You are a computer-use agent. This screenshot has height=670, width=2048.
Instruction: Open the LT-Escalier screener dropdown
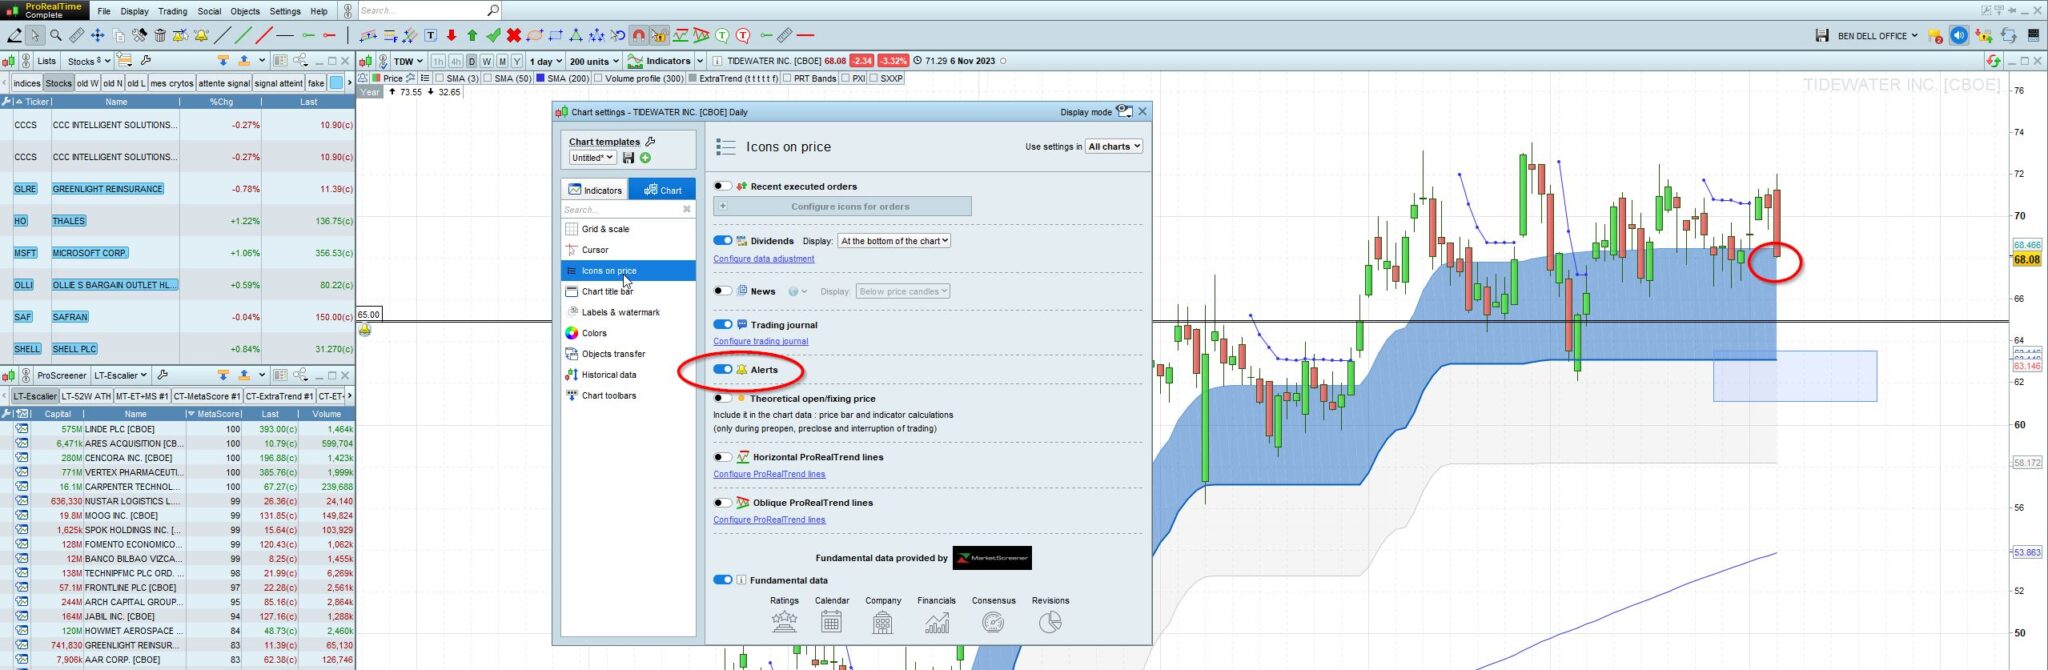120,375
